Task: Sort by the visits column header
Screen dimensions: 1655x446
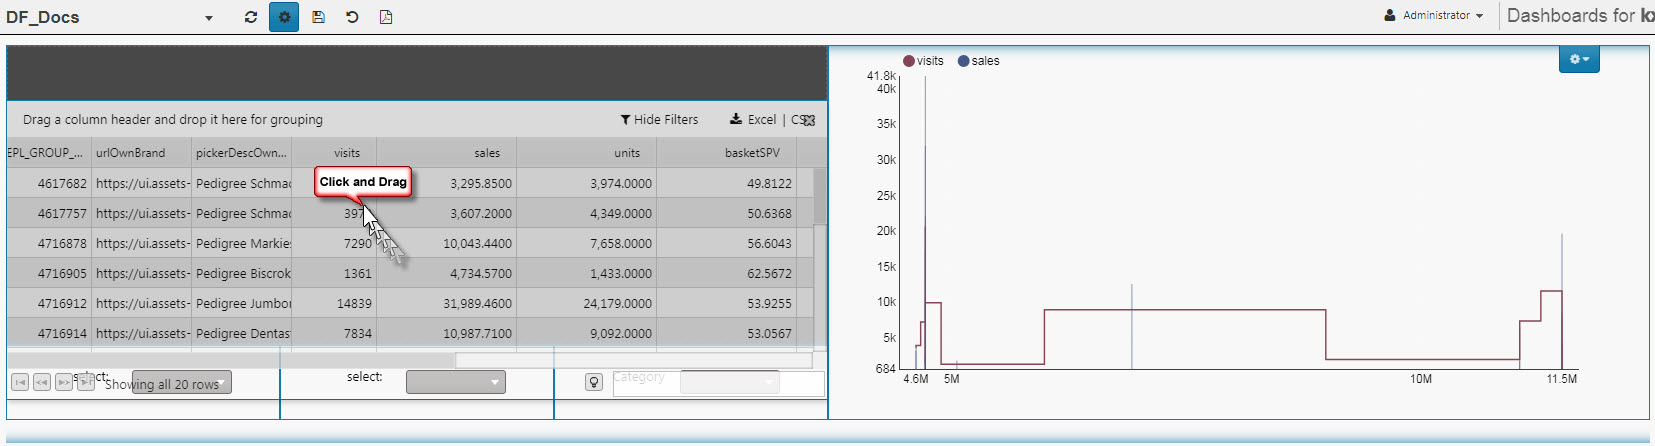Action: point(347,153)
